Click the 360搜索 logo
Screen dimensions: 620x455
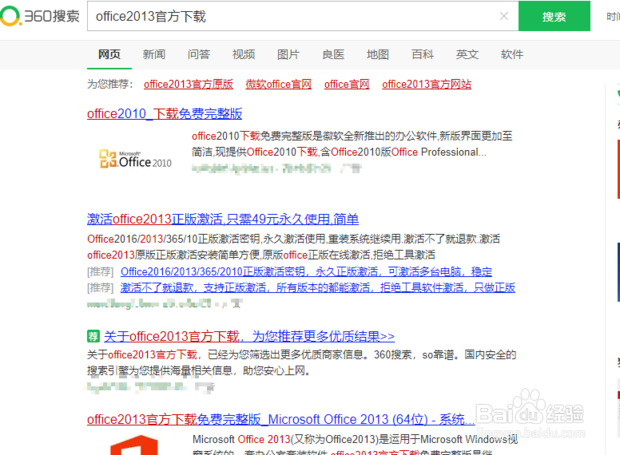click(x=40, y=16)
